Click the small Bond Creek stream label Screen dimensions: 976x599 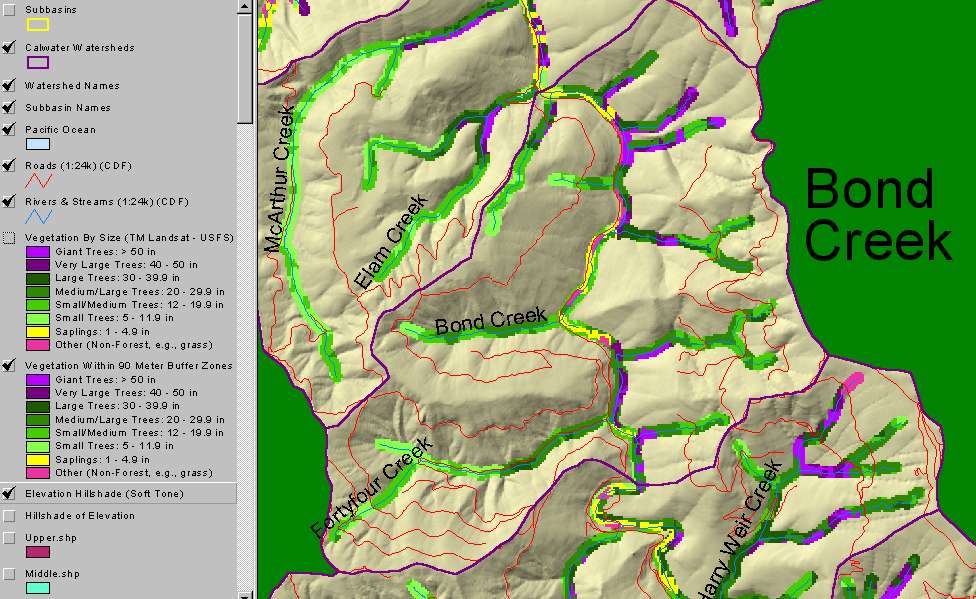490,321
